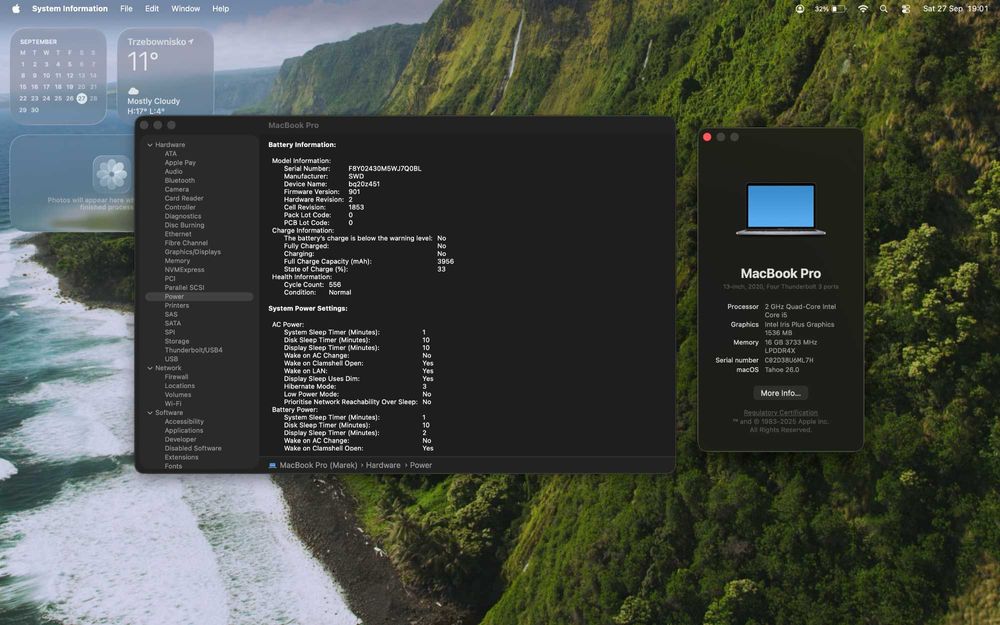This screenshot has width=1000, height=625.
Task: Select Volumes under Network
Action: (x=178, y=395)
